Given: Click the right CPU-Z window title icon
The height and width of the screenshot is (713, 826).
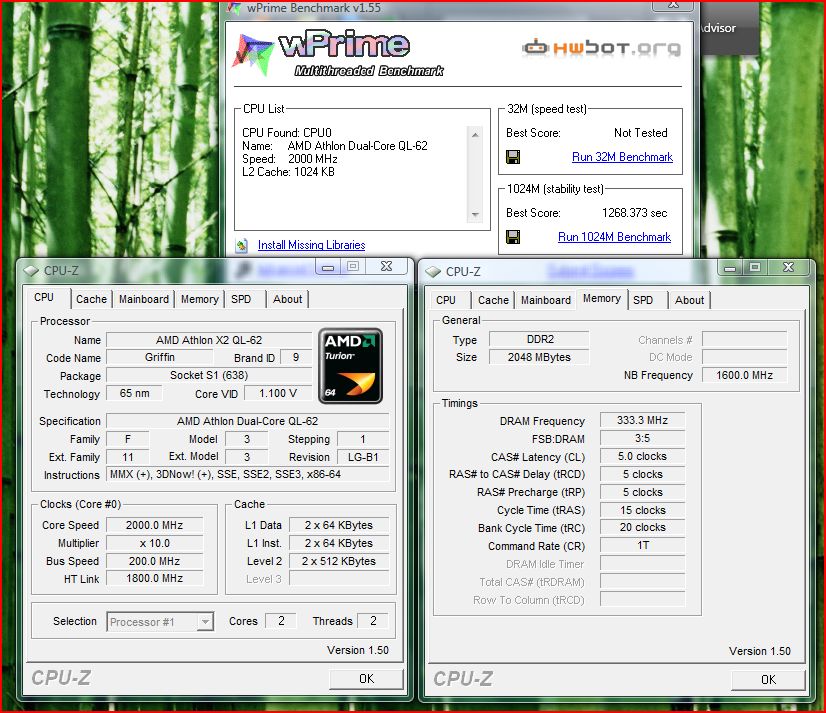Looking at the screenshot, I should pos(433,272).
